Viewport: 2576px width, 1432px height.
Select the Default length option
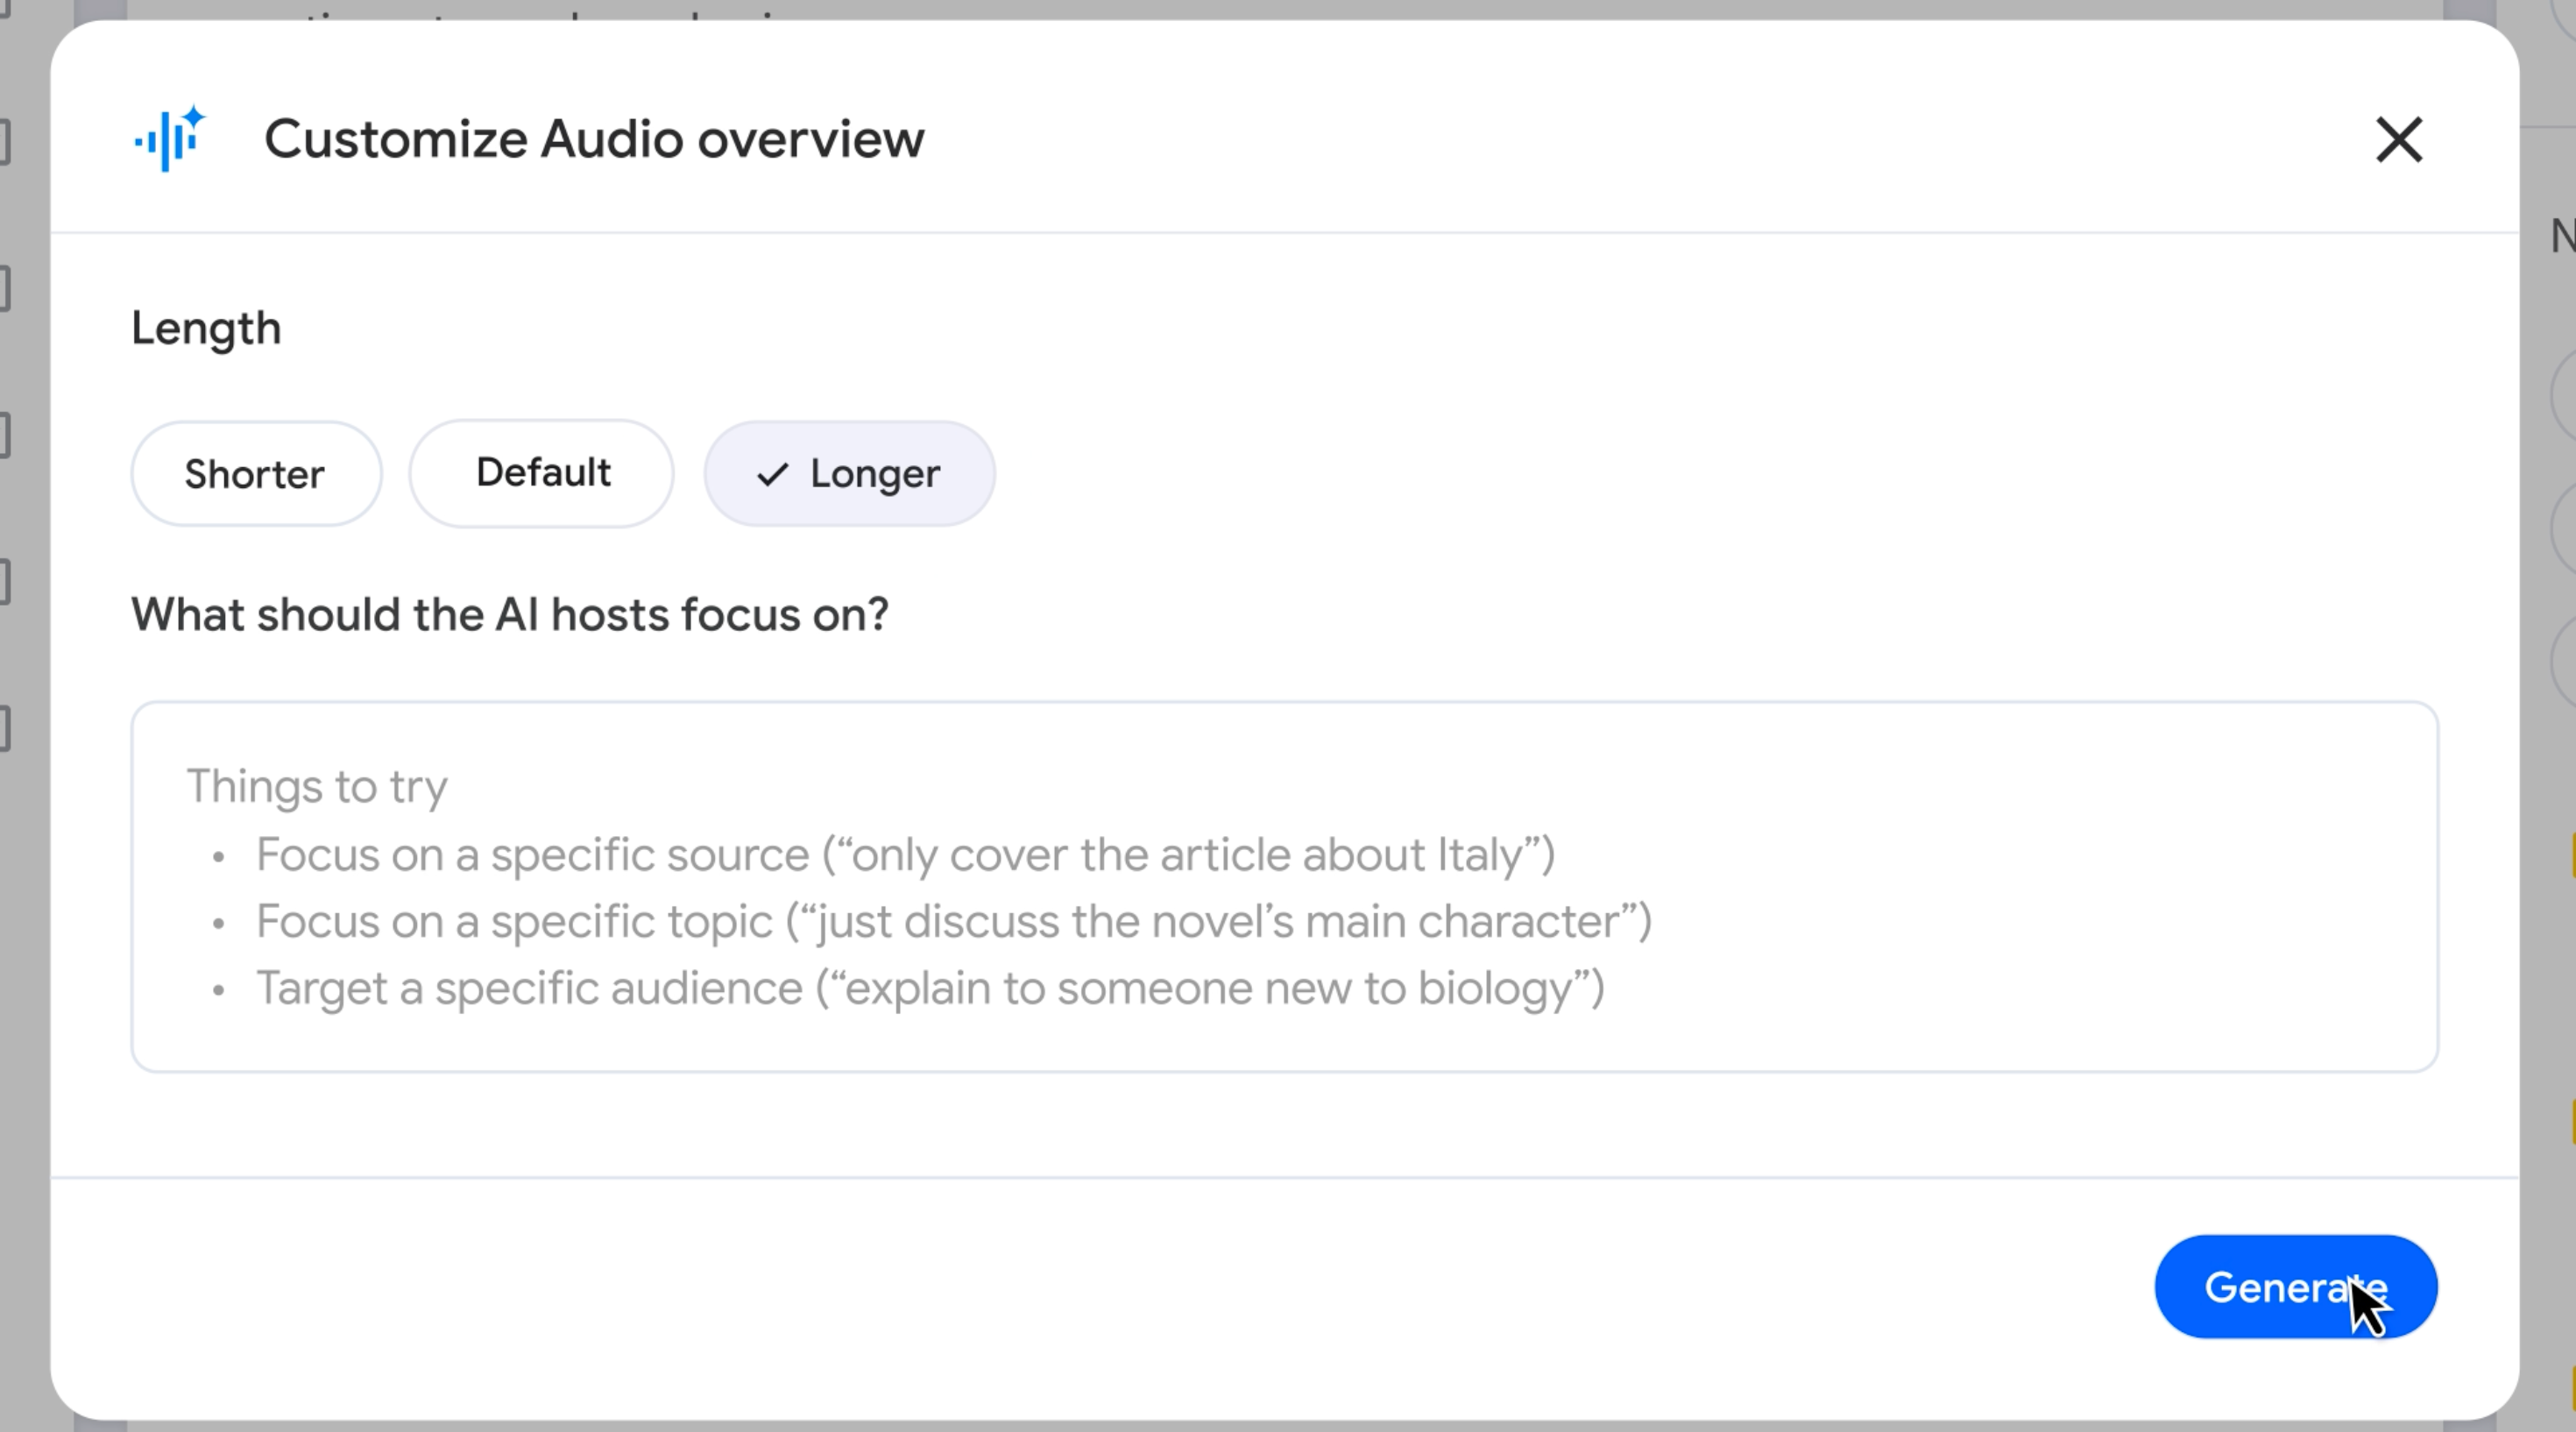541,473
